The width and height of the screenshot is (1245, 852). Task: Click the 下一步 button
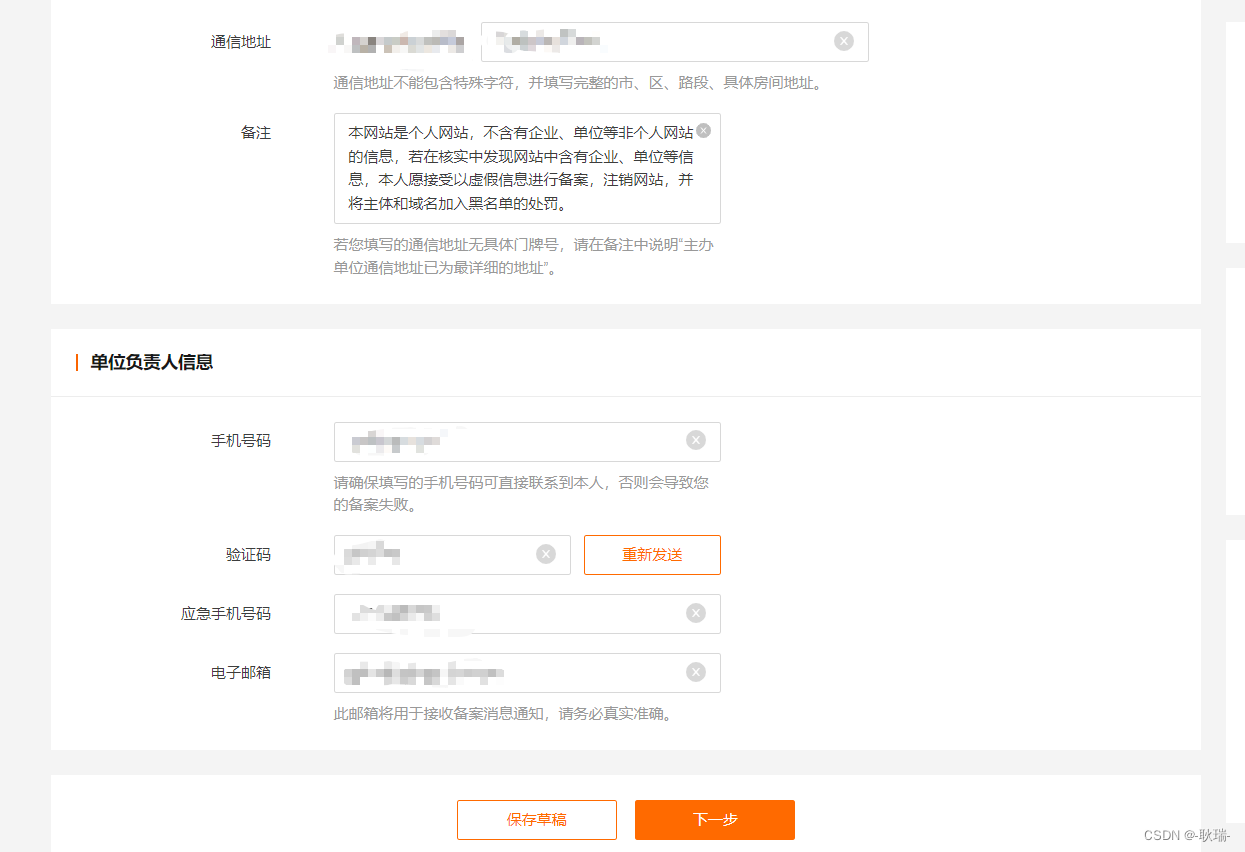click(715, 820)
